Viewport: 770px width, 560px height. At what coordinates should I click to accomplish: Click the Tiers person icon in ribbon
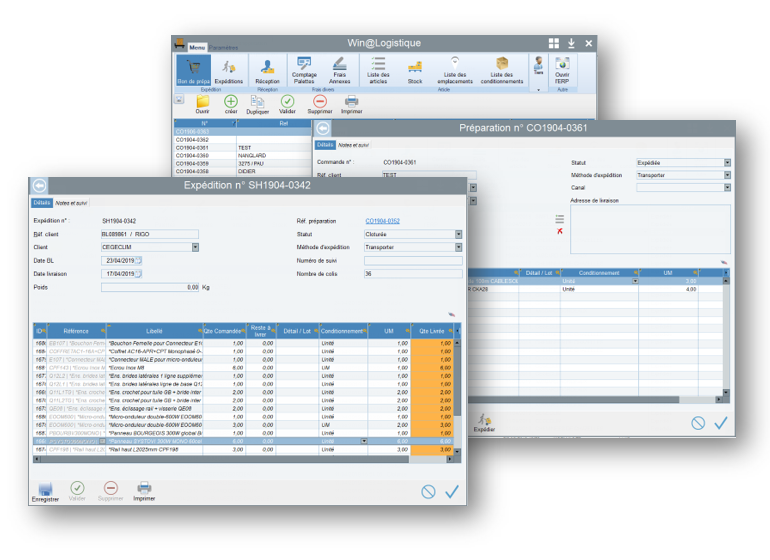click(538, 65)
